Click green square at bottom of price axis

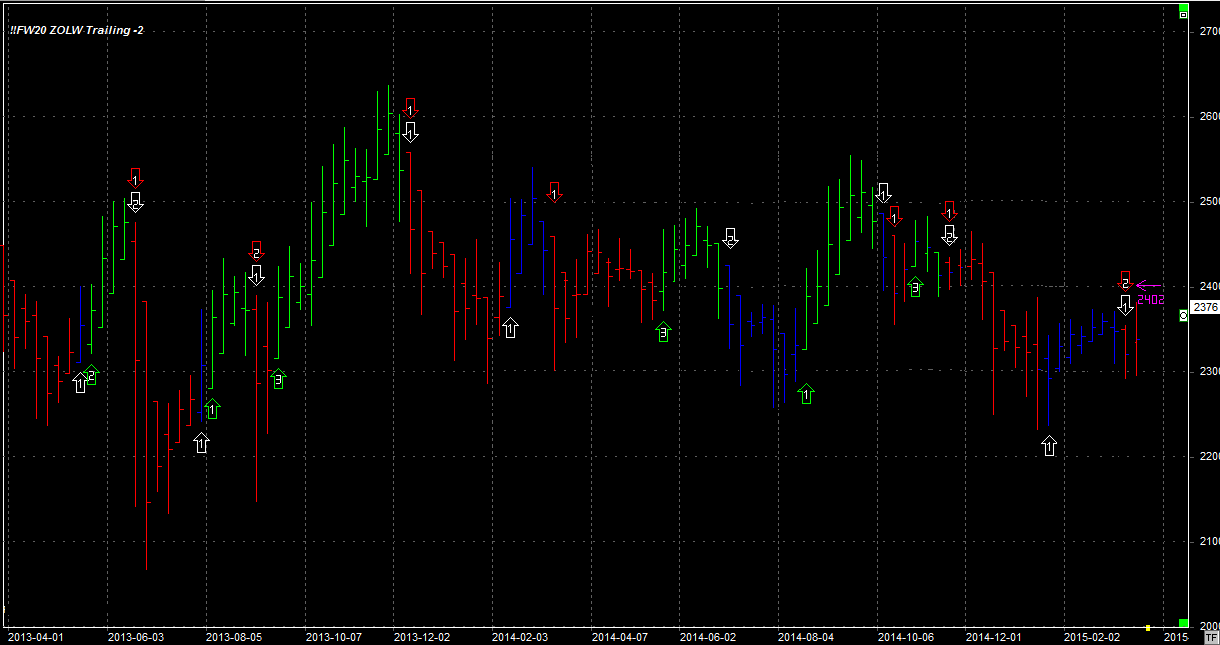1183,622
